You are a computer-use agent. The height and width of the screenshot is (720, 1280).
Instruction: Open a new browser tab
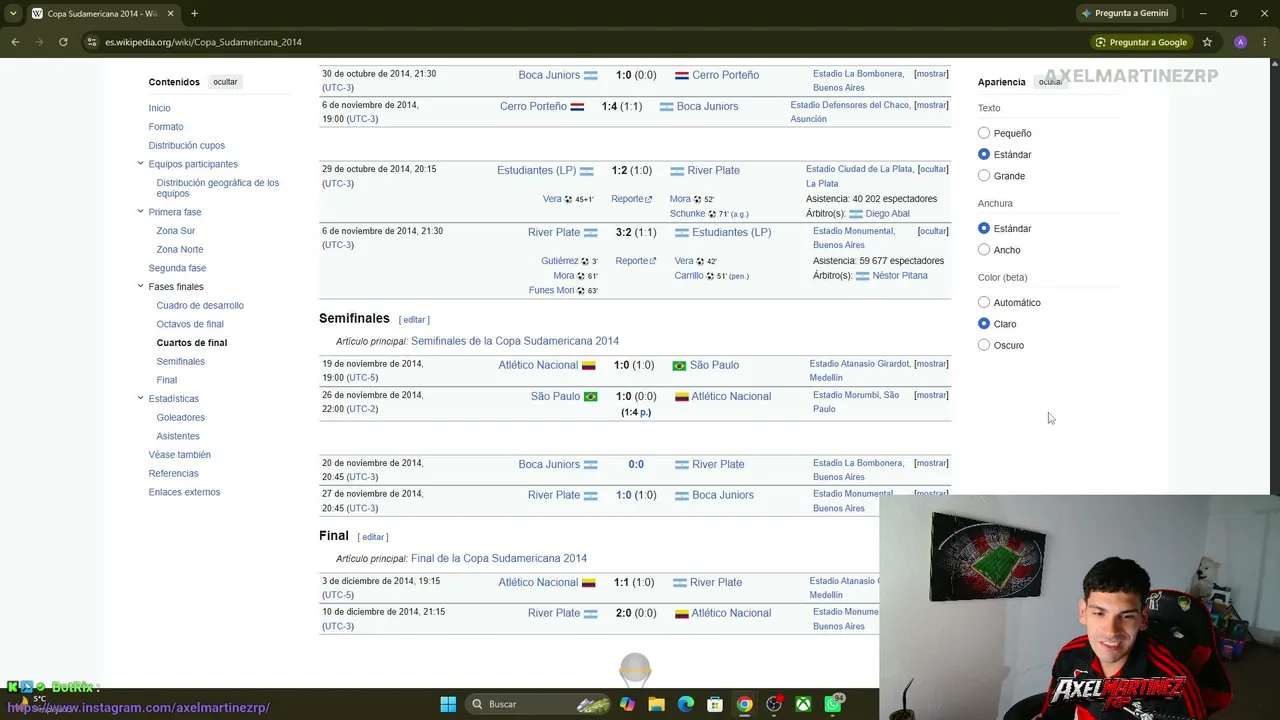click(194, 13)
